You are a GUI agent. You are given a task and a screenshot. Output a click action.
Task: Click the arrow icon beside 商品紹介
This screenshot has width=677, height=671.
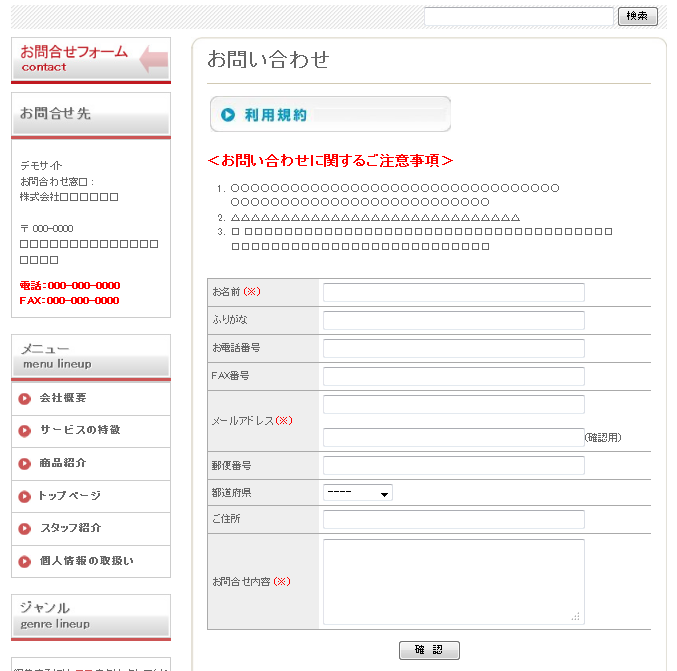[x=25, y=464]
